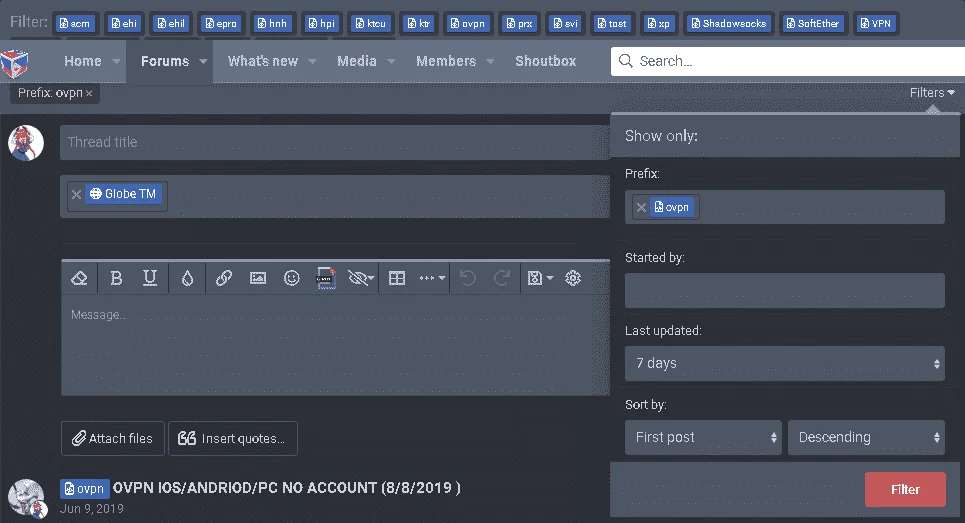Filter by Shadowsocks prefix
The image size is (965, 523).
coord(729,23)
